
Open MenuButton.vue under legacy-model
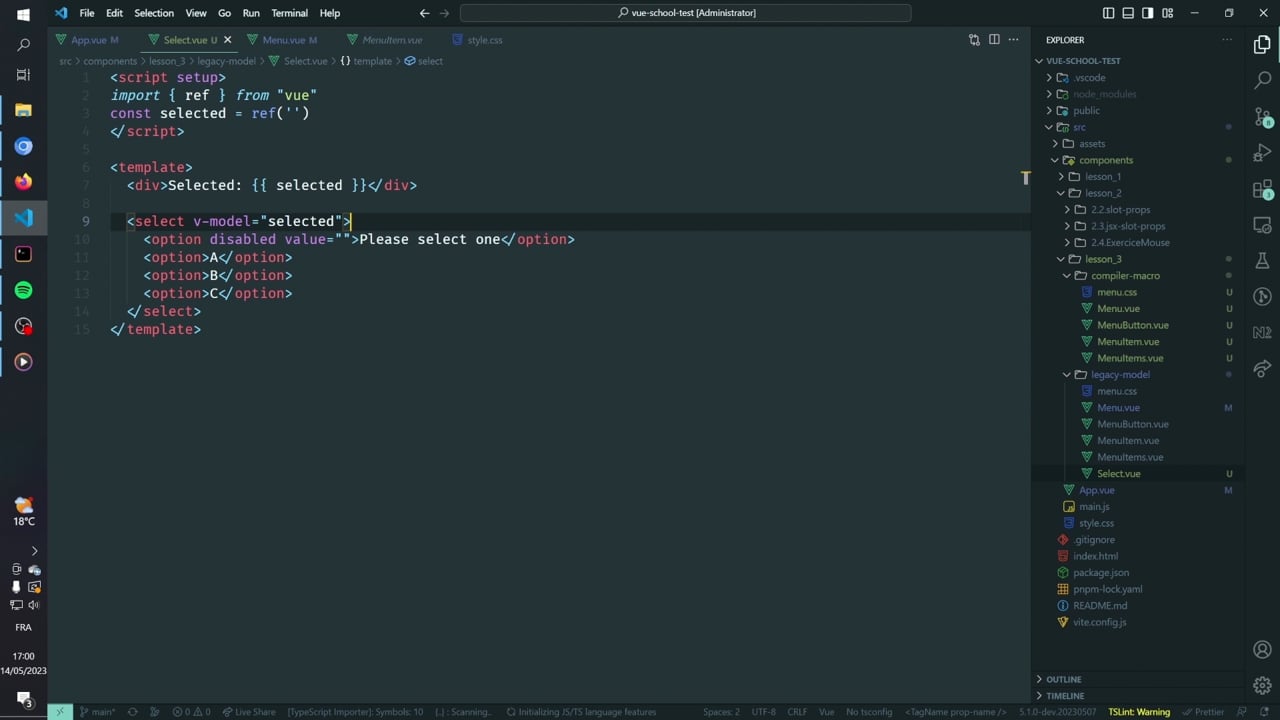pyautogui.click(x=1132, y=424)
